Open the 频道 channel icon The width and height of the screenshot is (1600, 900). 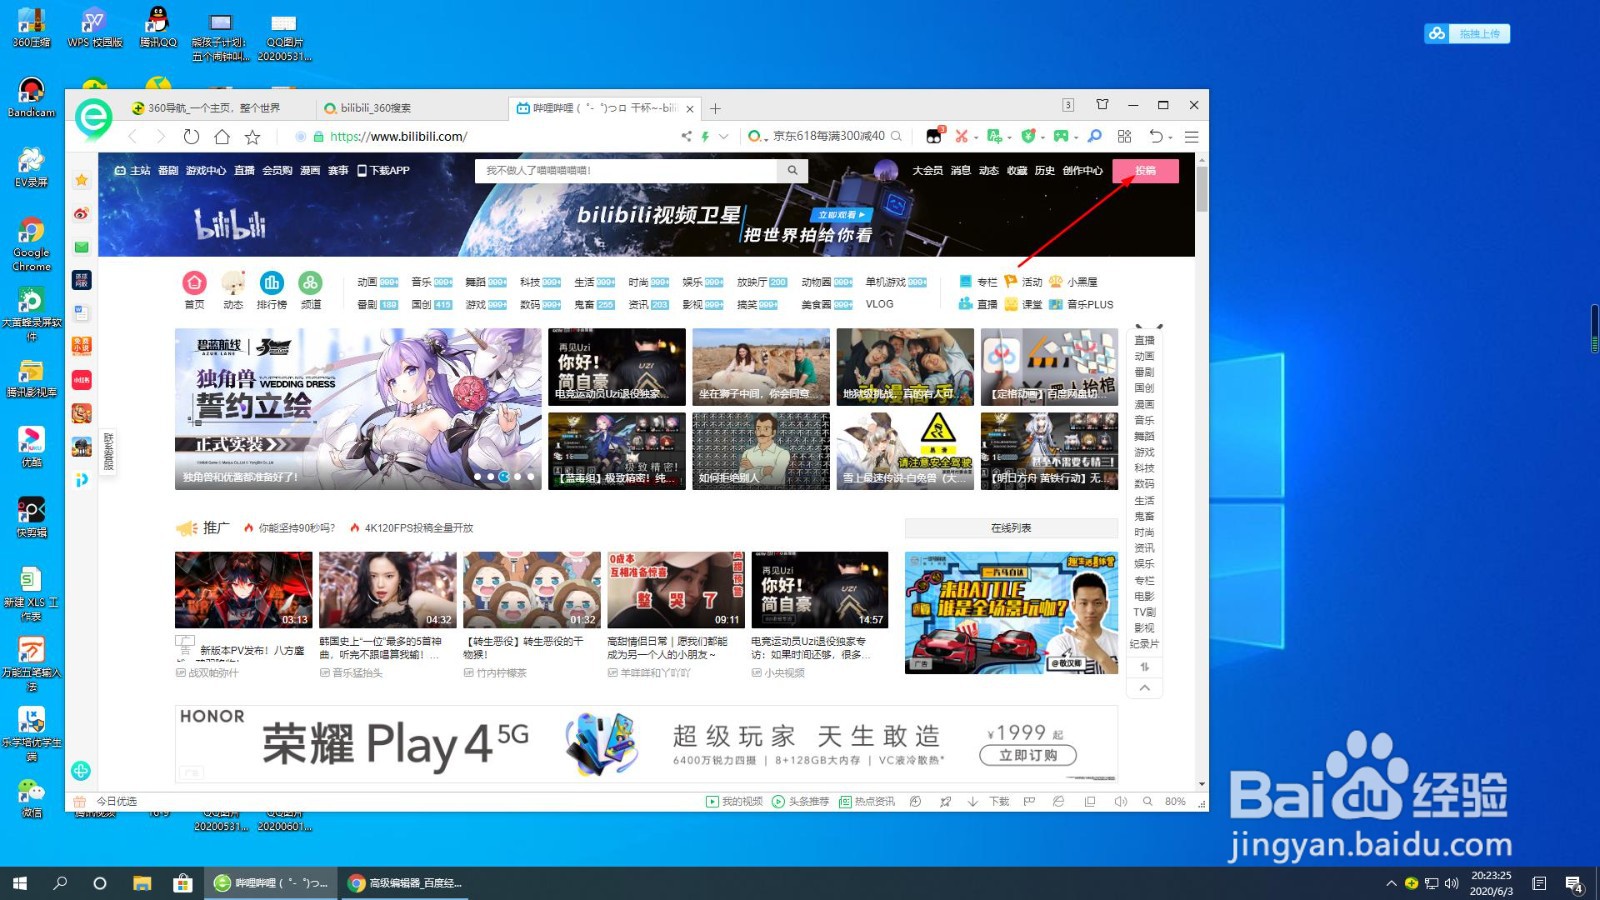[x=311, y=283]
